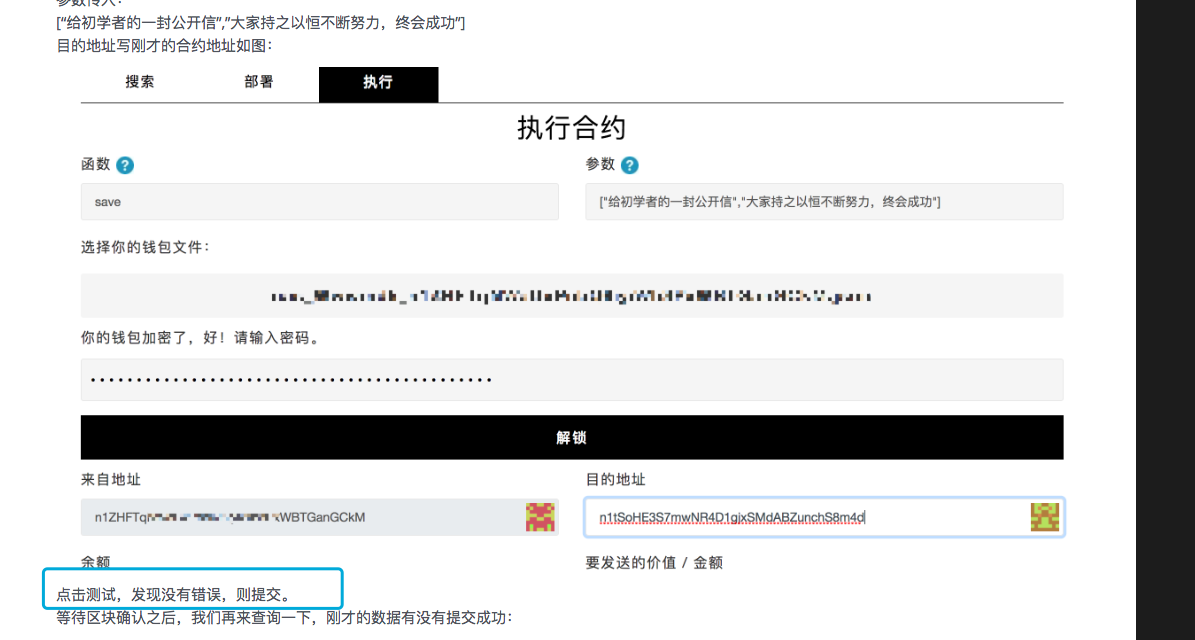Click the green identicon of destination address
1195x640 pixels.
click(x=1045, y=517)
